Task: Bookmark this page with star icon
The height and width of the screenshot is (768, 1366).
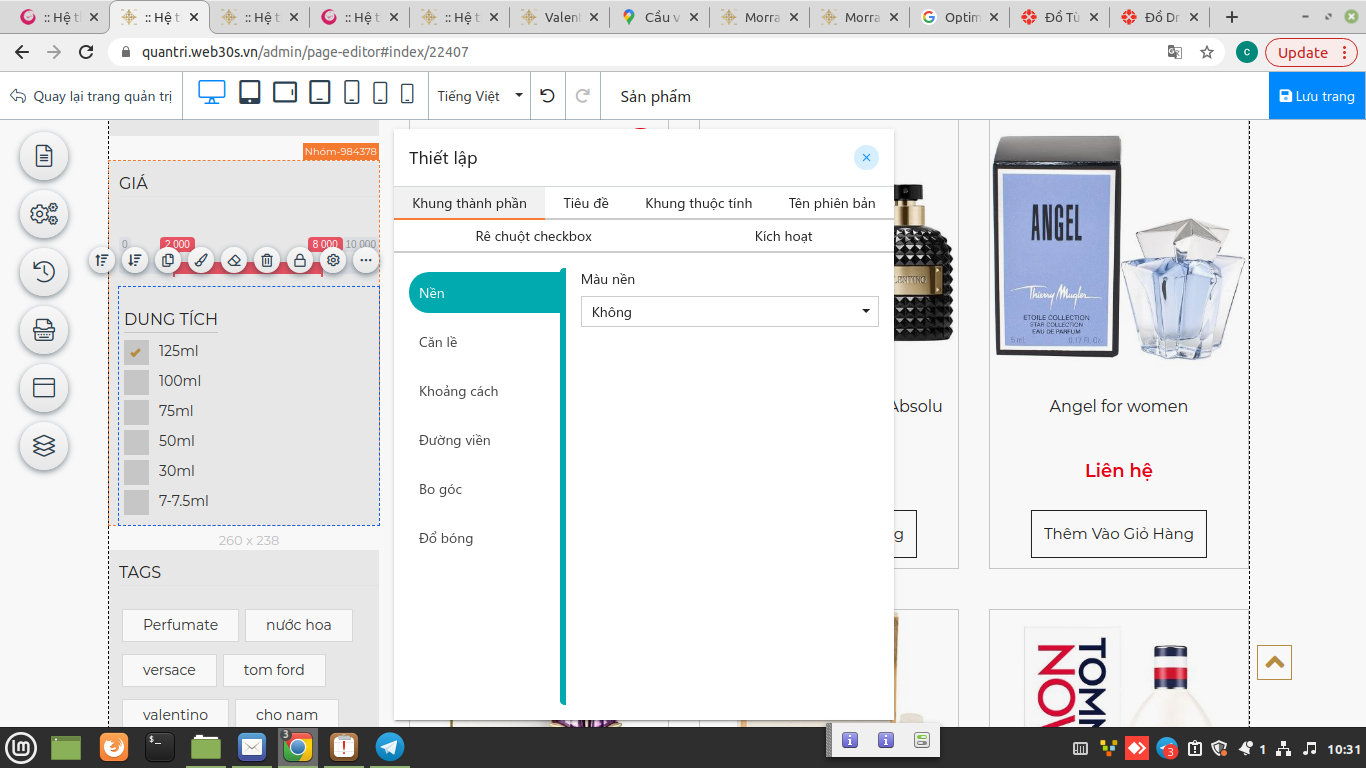Action: [1207, 52]
